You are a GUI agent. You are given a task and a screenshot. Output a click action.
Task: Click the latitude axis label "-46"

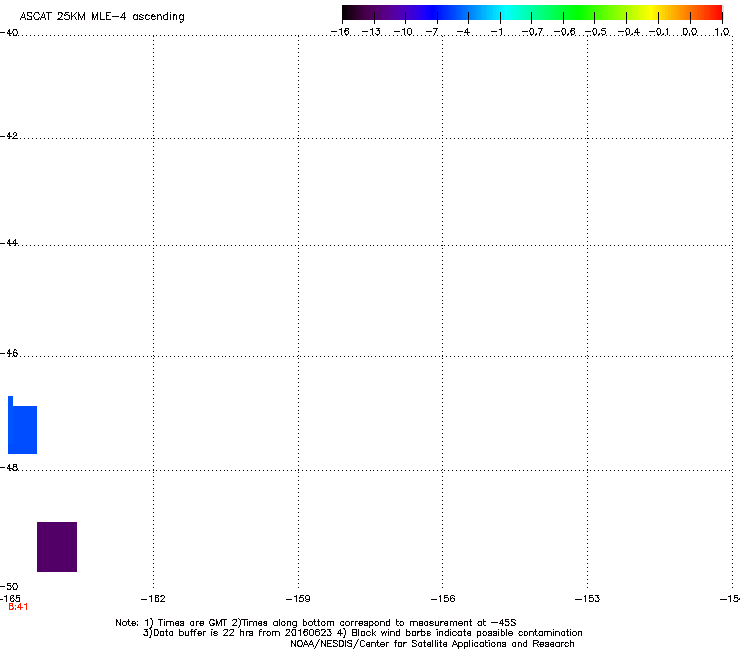pyautogui.click(x=9, y=354)
